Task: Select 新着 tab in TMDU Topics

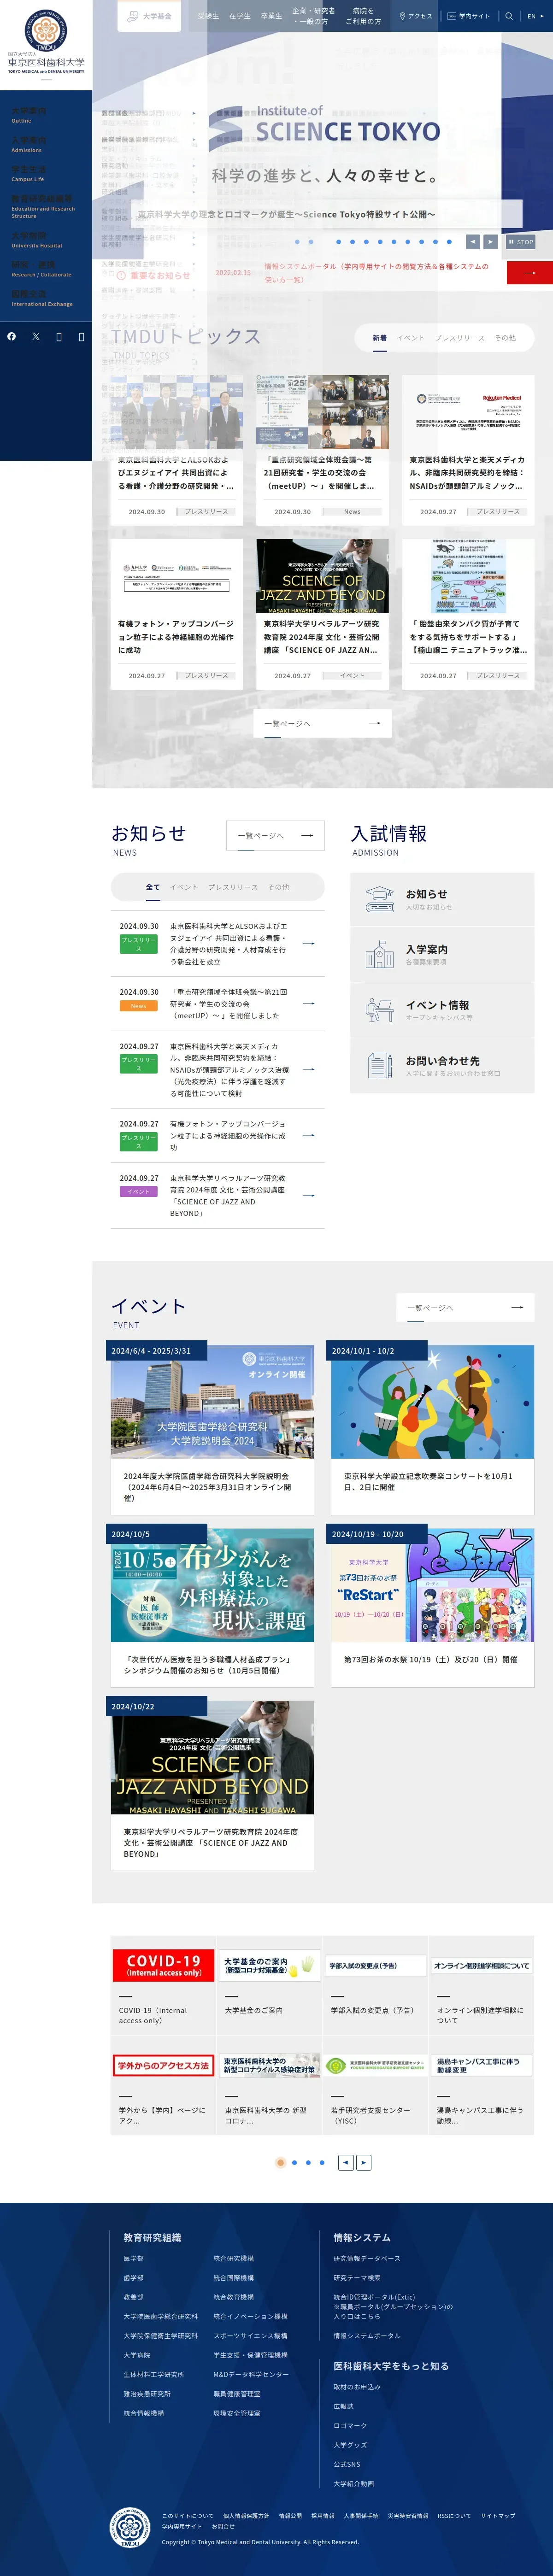Action: pos(380,338)
